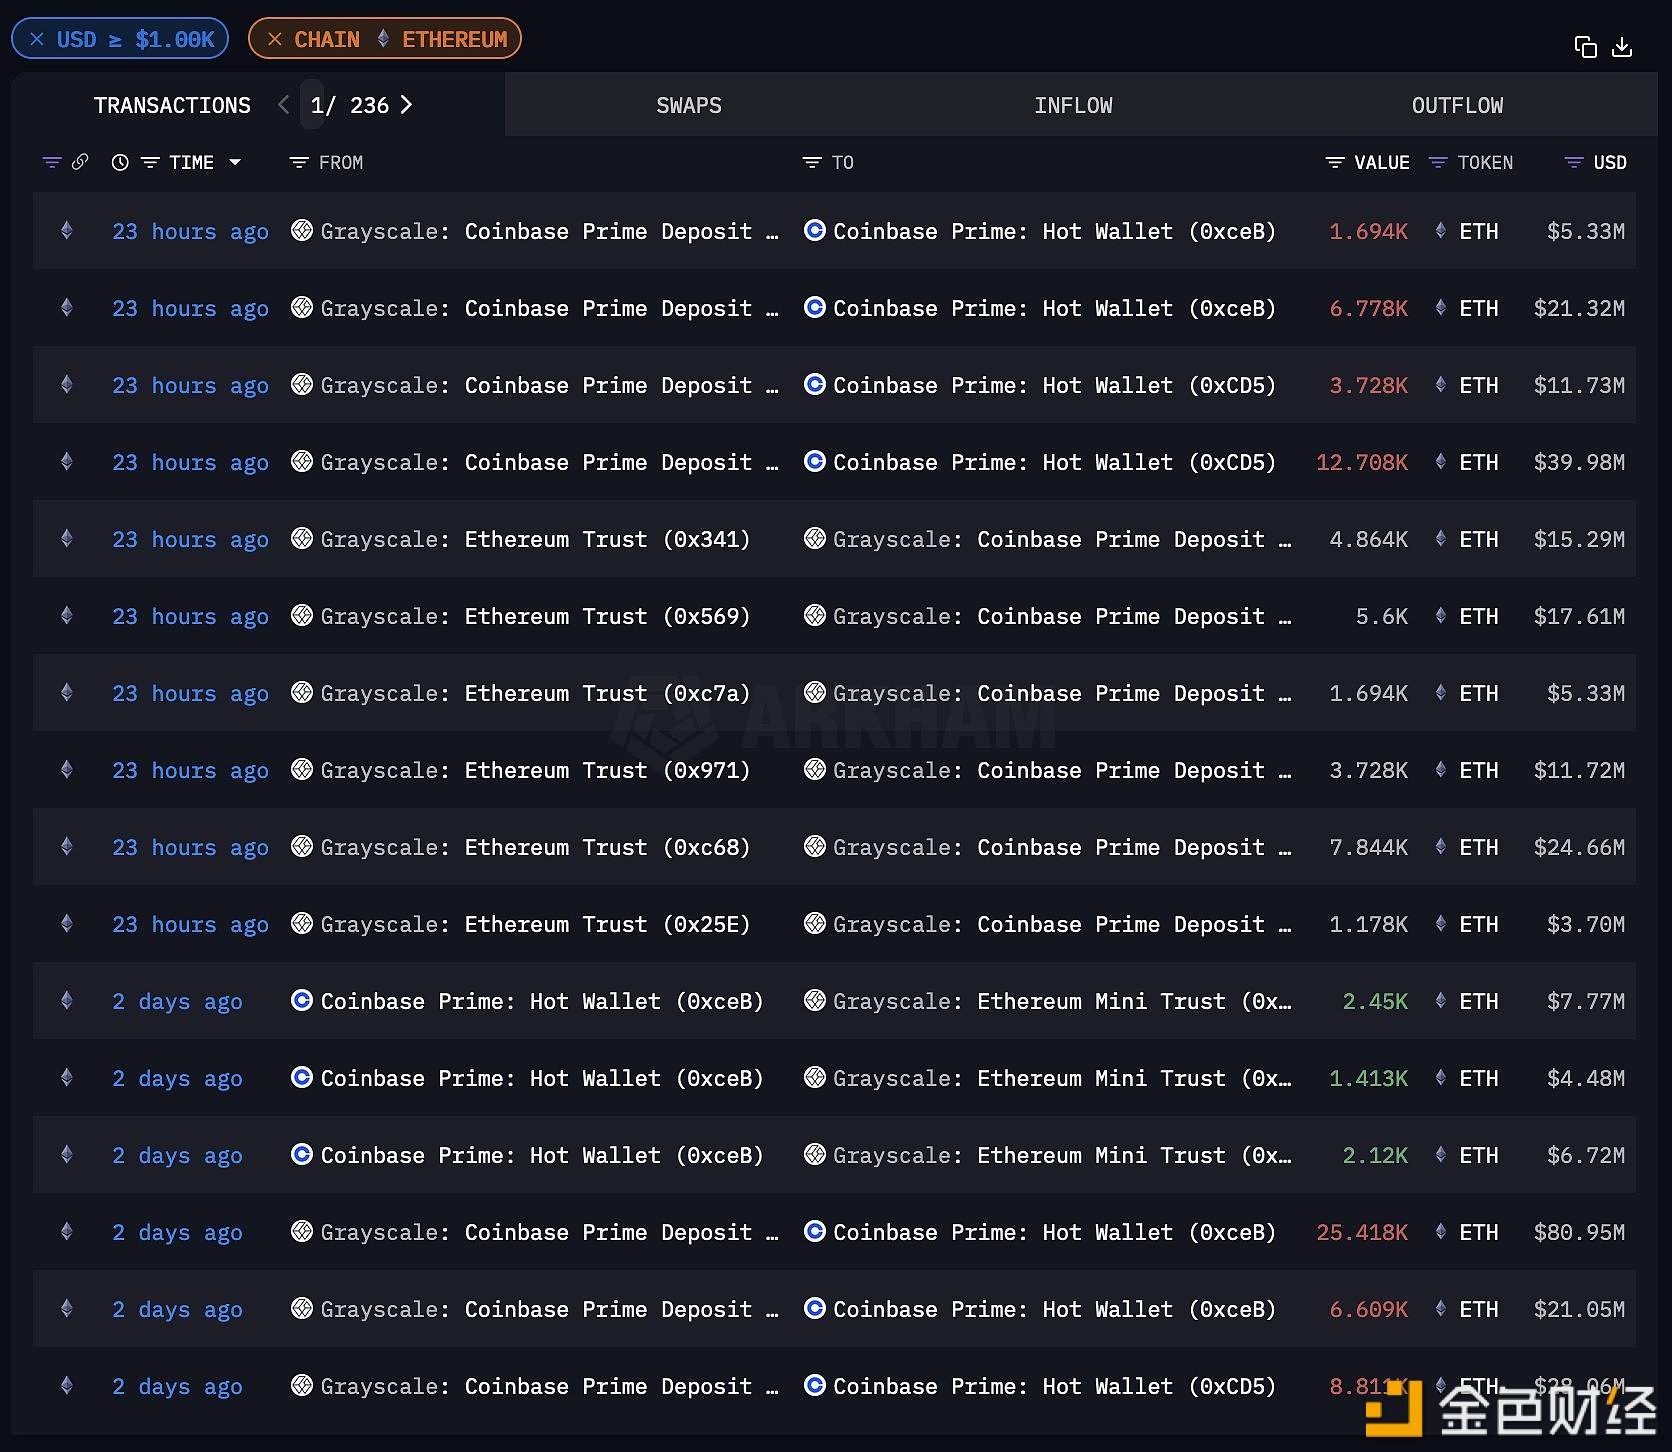
Task: Toggle the clock time format icon
Action: click(x=120, y=162)
